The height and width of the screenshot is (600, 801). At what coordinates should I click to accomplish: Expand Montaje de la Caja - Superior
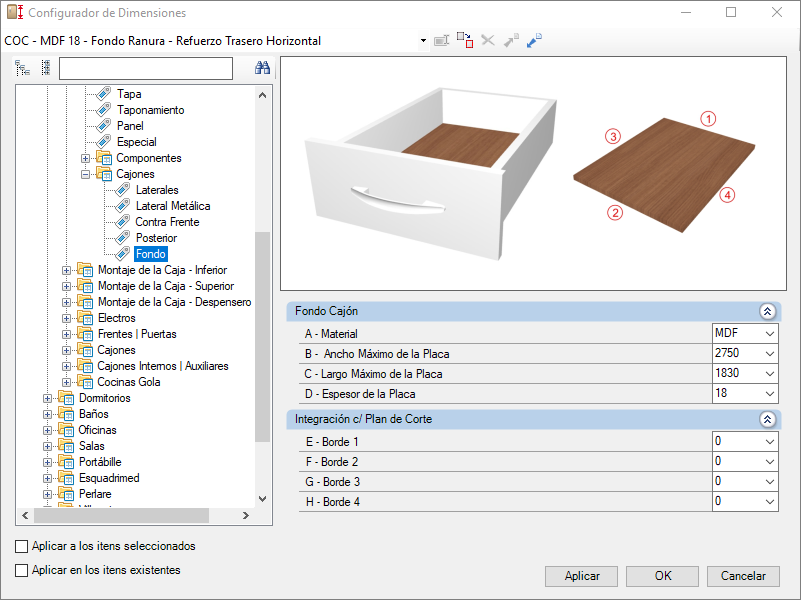pos(66,286)
